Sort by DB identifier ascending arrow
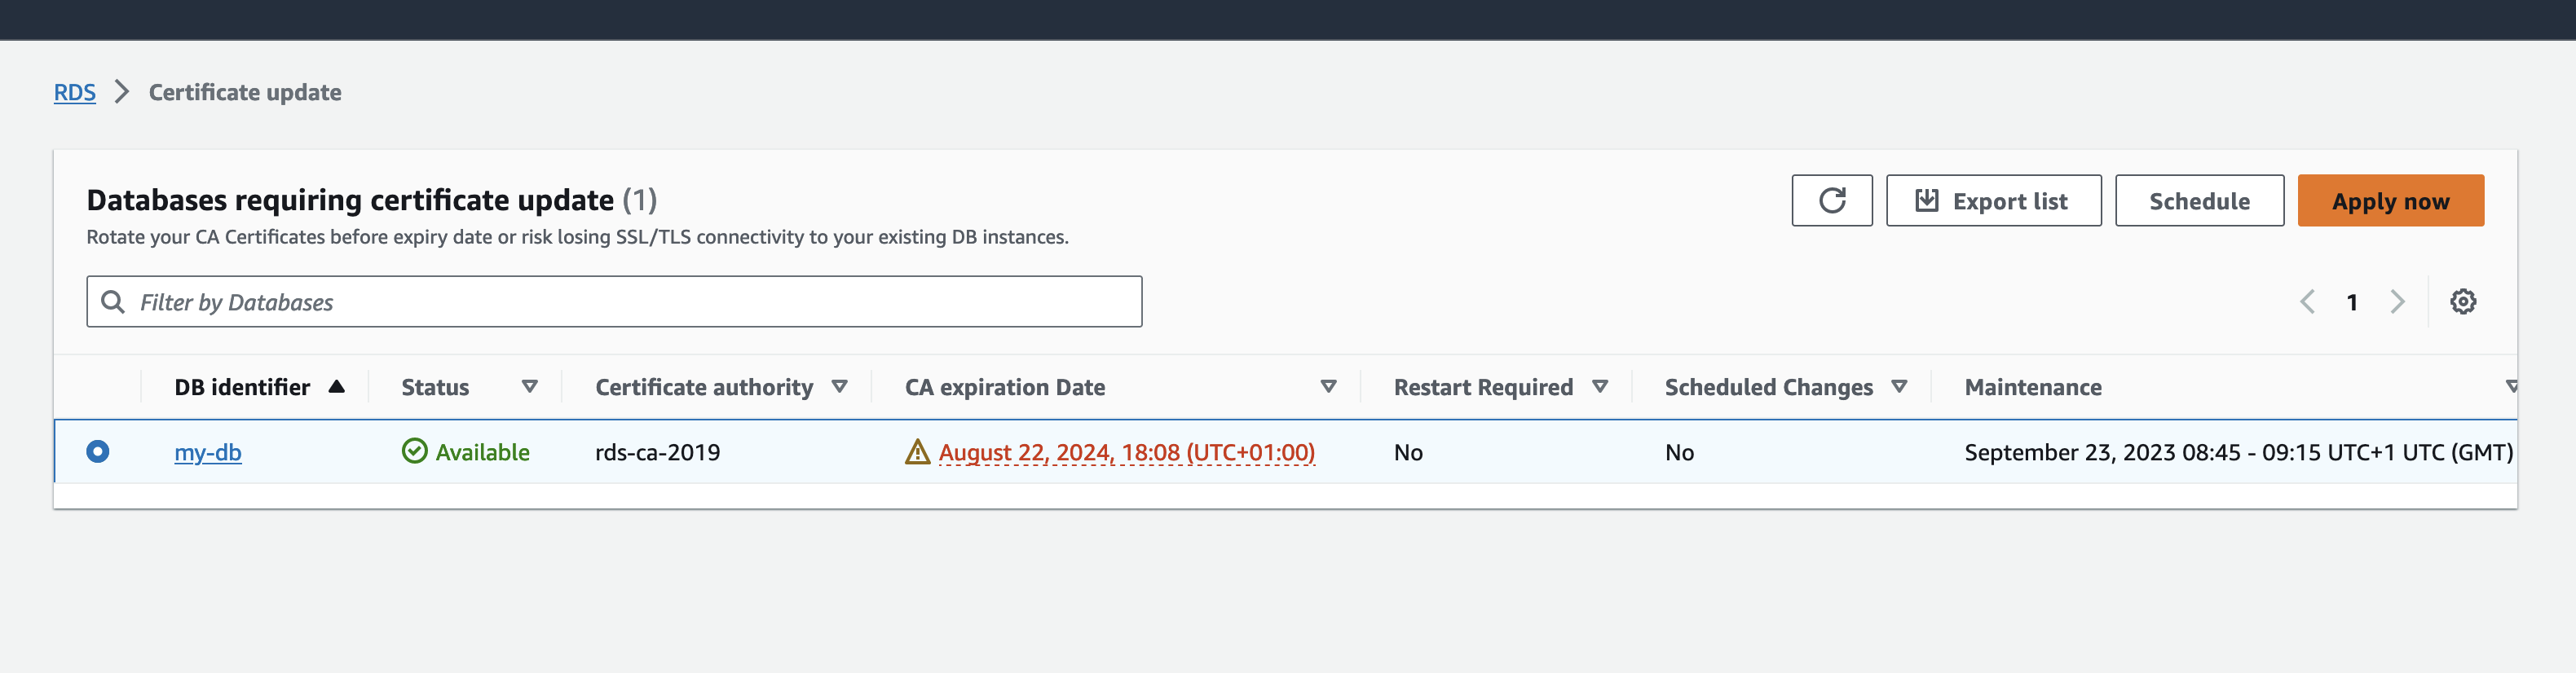 pos(337,387)
